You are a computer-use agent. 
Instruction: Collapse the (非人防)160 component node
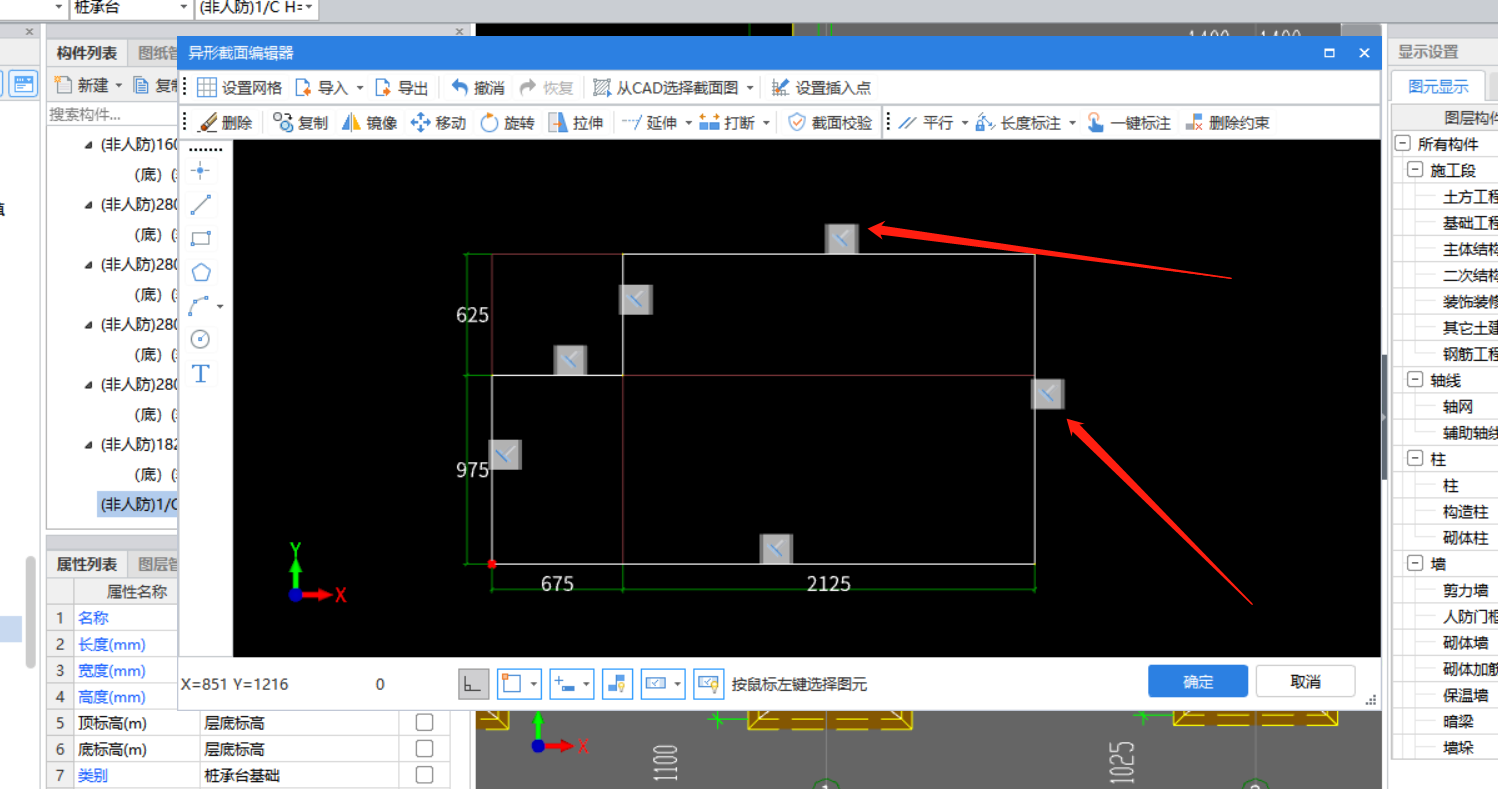click(89, 145)
